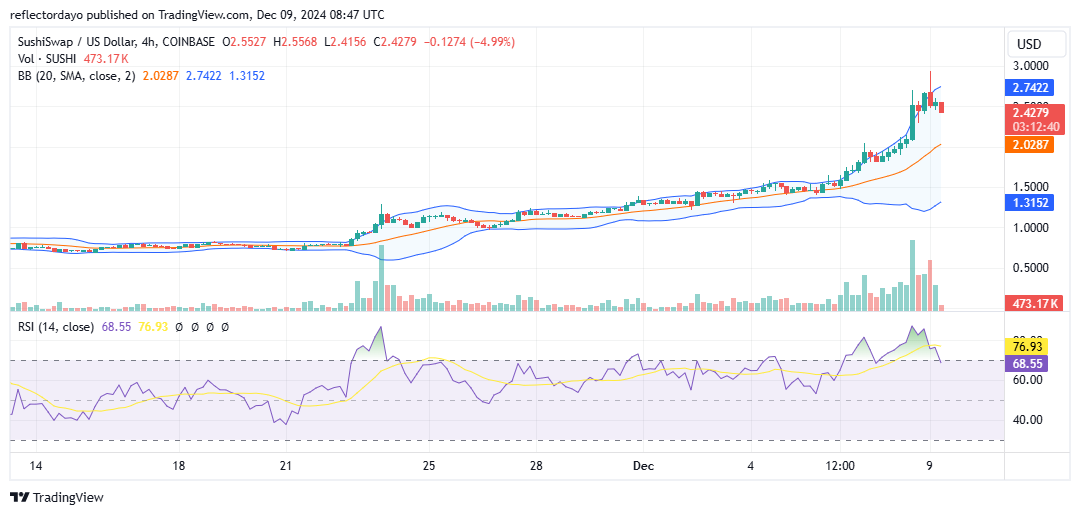
Task: Click the orange BB basis value 2.0287 in legend
Action: coord(158,76)
